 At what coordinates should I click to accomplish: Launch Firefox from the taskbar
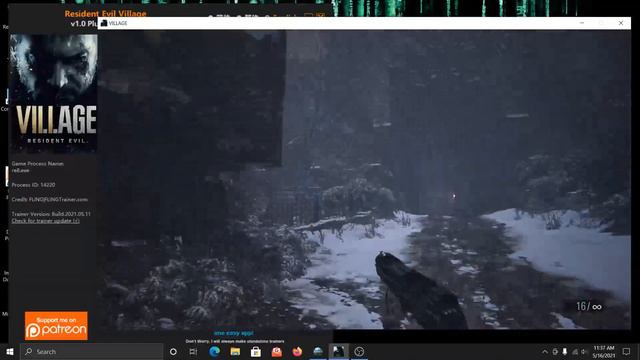click(297, 351)
